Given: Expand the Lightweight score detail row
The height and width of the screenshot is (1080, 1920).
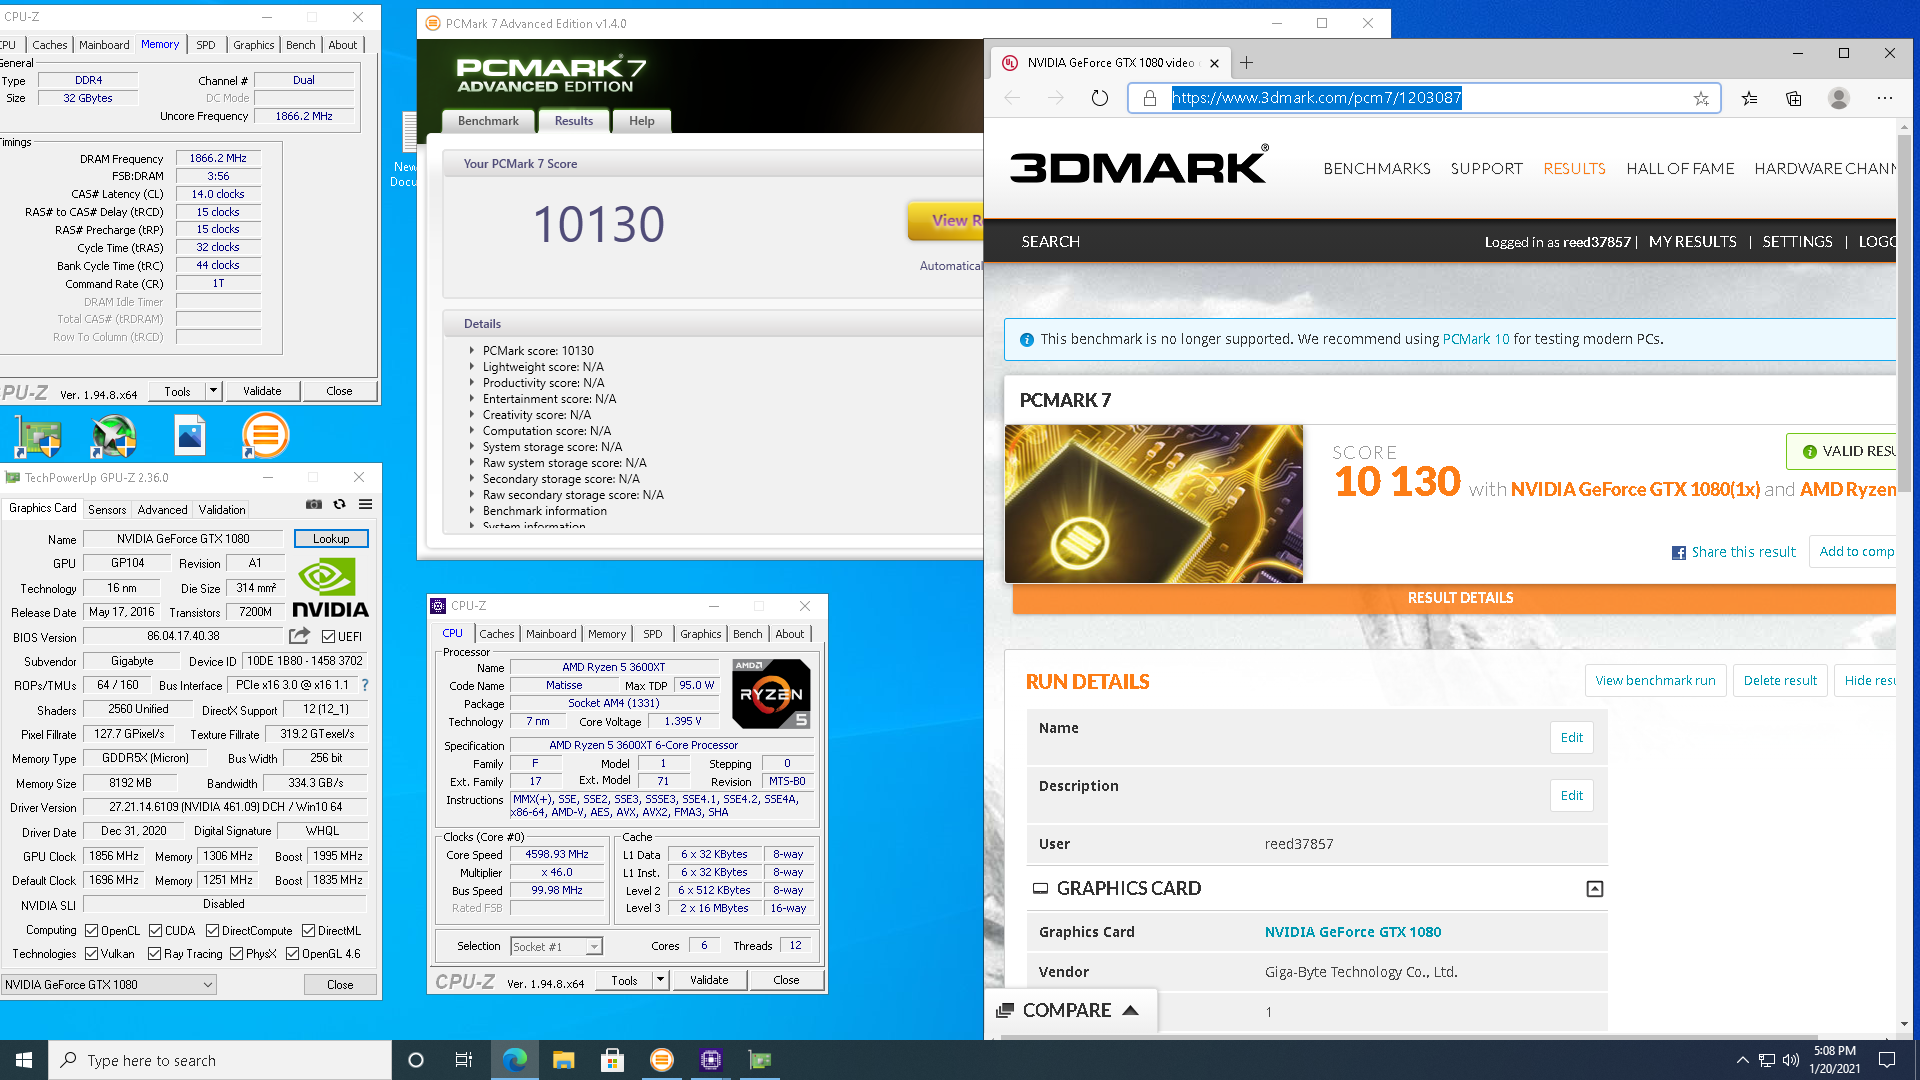Looking at the screenshot, I should pyautogui.click(x=472, y=367).
